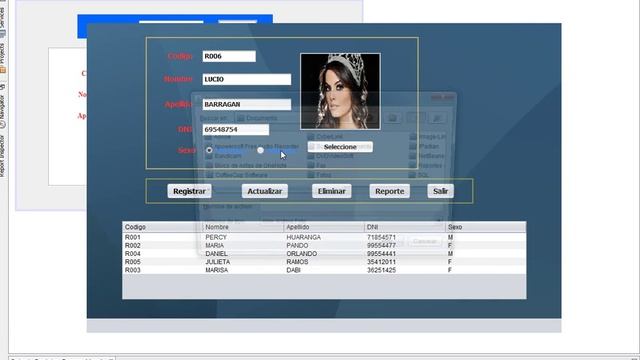640x360 pixels.
Task: Select the MARISA name cell
Action: click(x=243, y=270)
